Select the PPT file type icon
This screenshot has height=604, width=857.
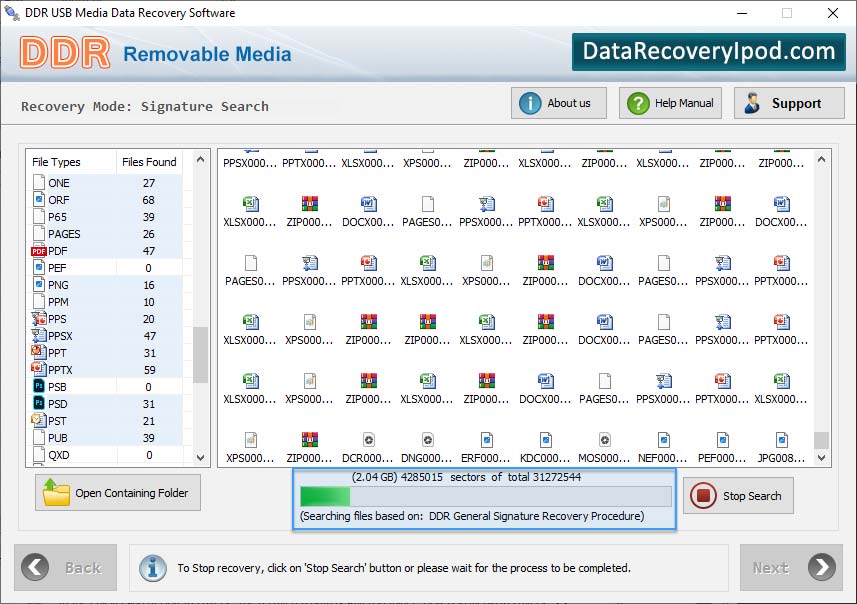(x=39, y=353)
